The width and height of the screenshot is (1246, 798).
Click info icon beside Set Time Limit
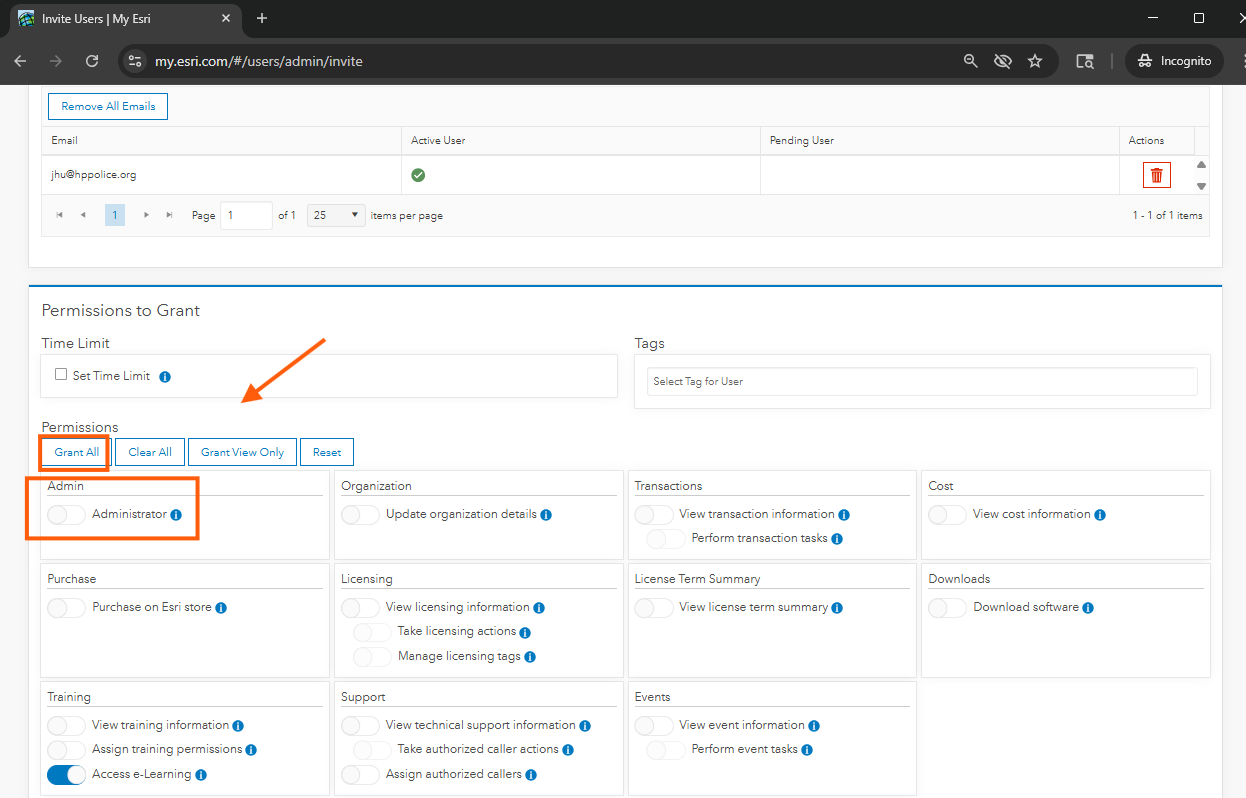165,377
